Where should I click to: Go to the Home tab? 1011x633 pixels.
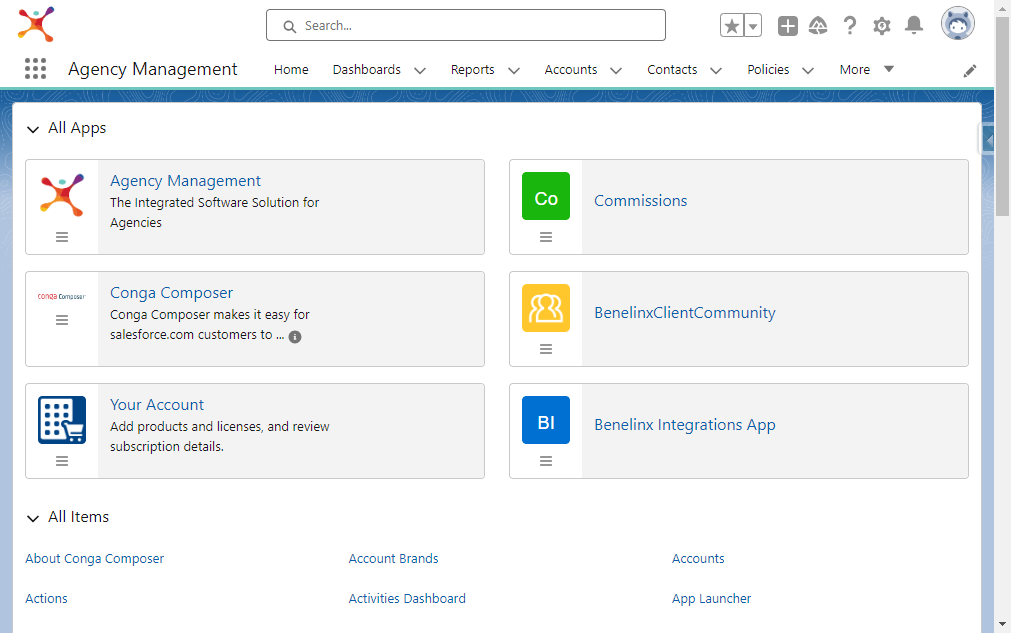tap(291, 70)
